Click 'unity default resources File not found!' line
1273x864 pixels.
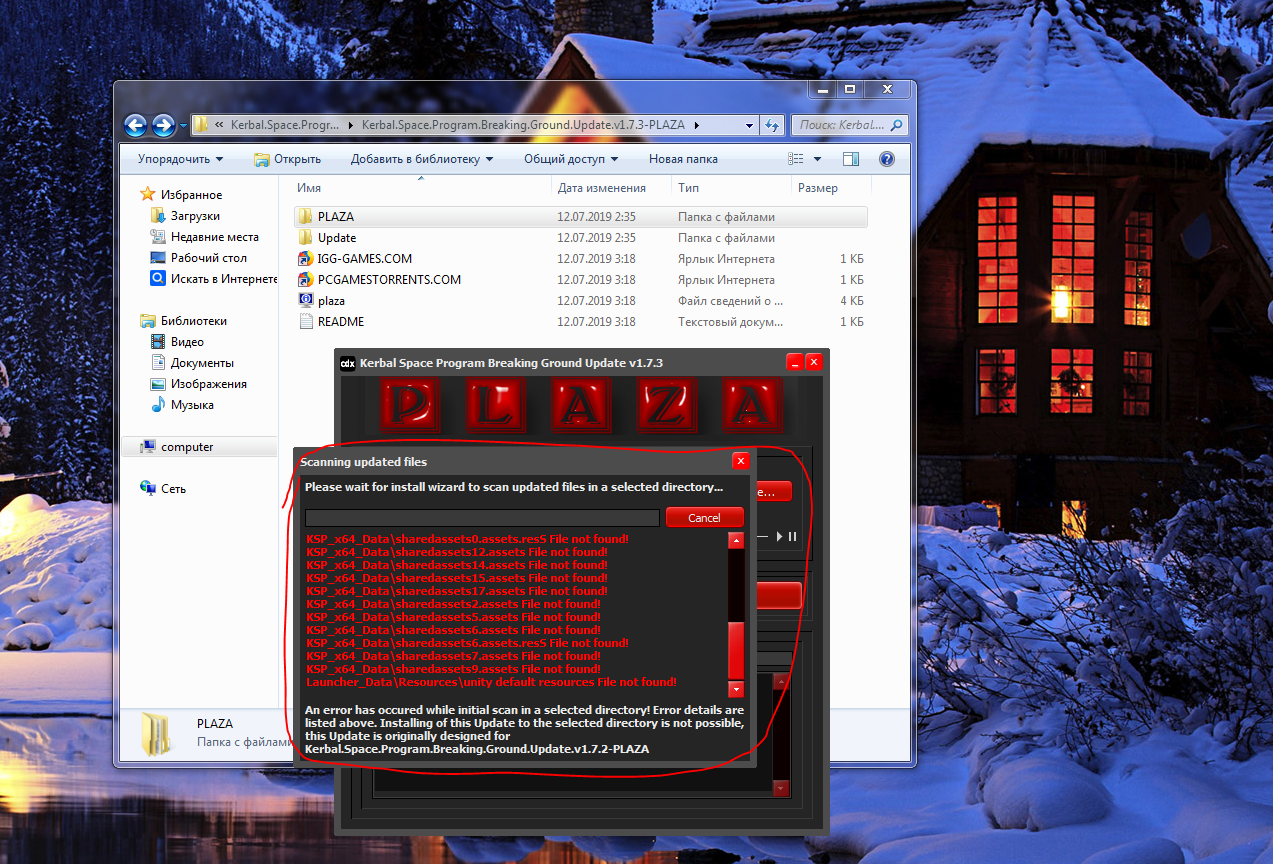(491, 682)
